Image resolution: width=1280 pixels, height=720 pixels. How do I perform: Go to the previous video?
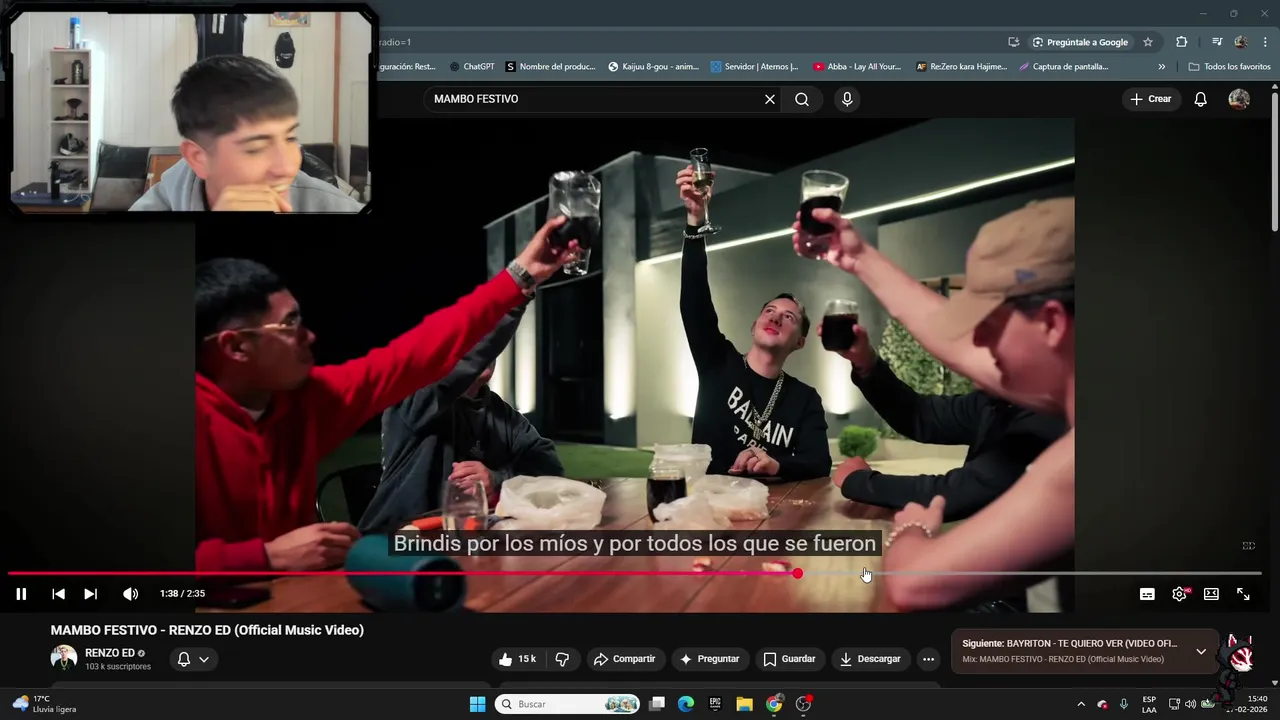pyautogui.click(x=58, y=594)
